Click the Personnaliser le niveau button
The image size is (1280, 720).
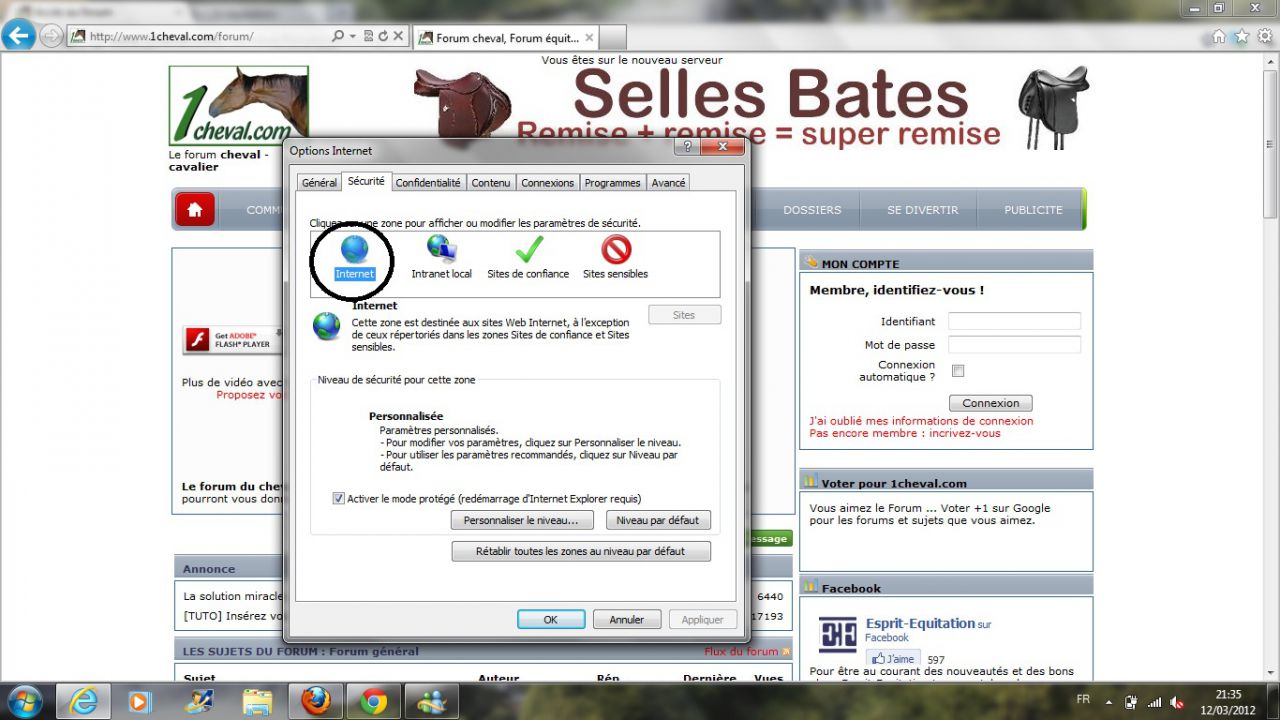[x=521, y=521]
